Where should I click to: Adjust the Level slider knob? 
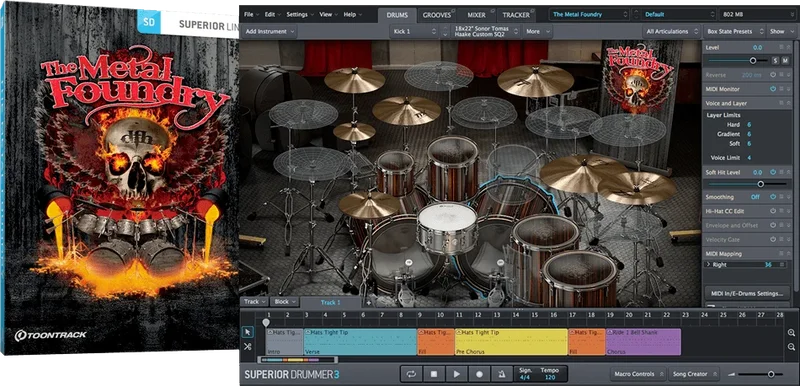pyautogui.click(x=753, y=61)
